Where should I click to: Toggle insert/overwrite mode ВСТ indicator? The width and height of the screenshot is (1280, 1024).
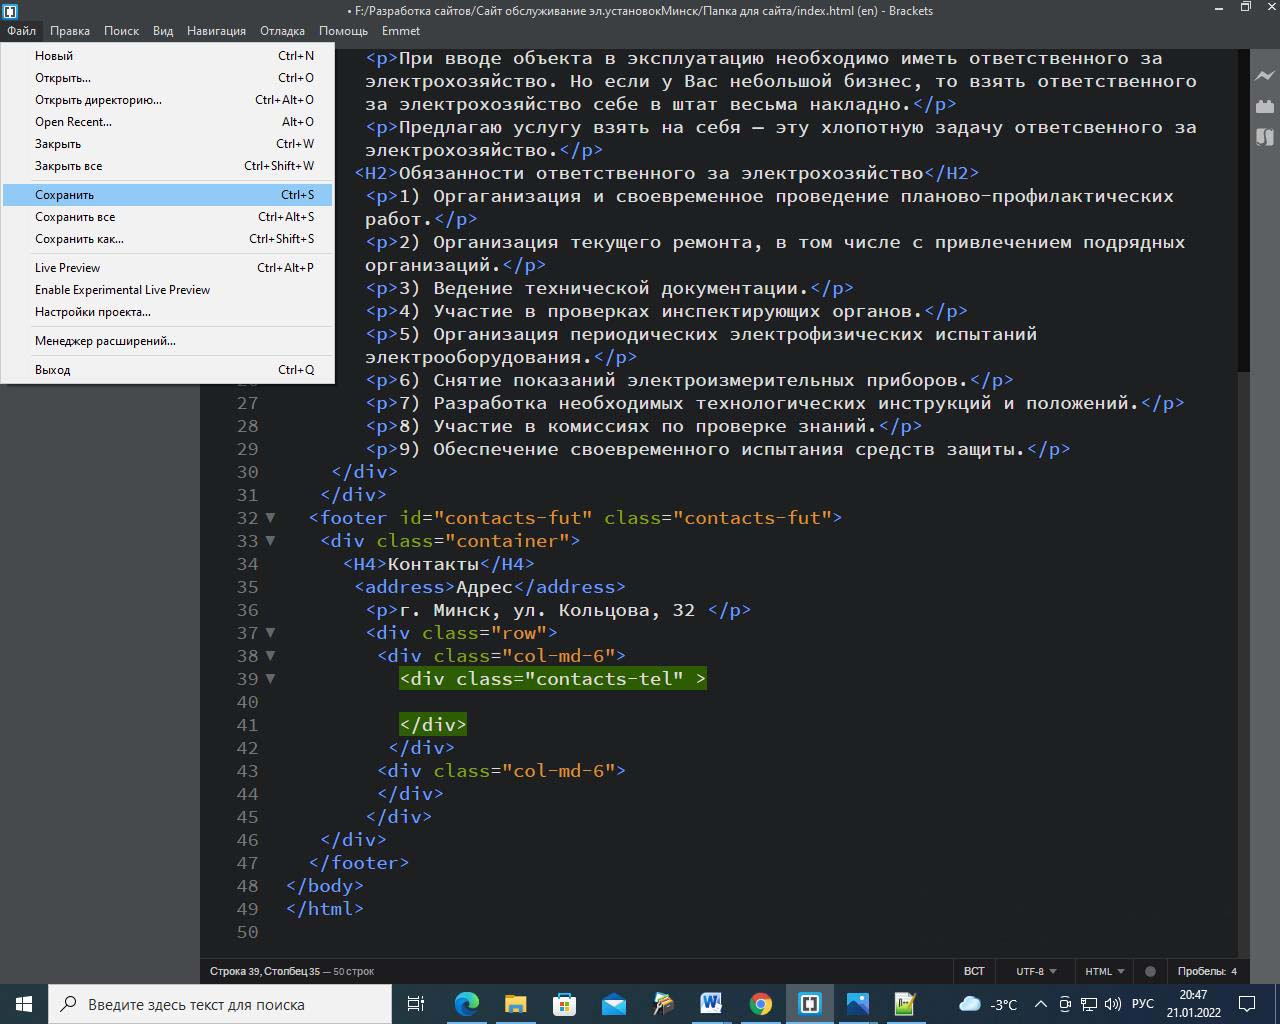point(973,971)
